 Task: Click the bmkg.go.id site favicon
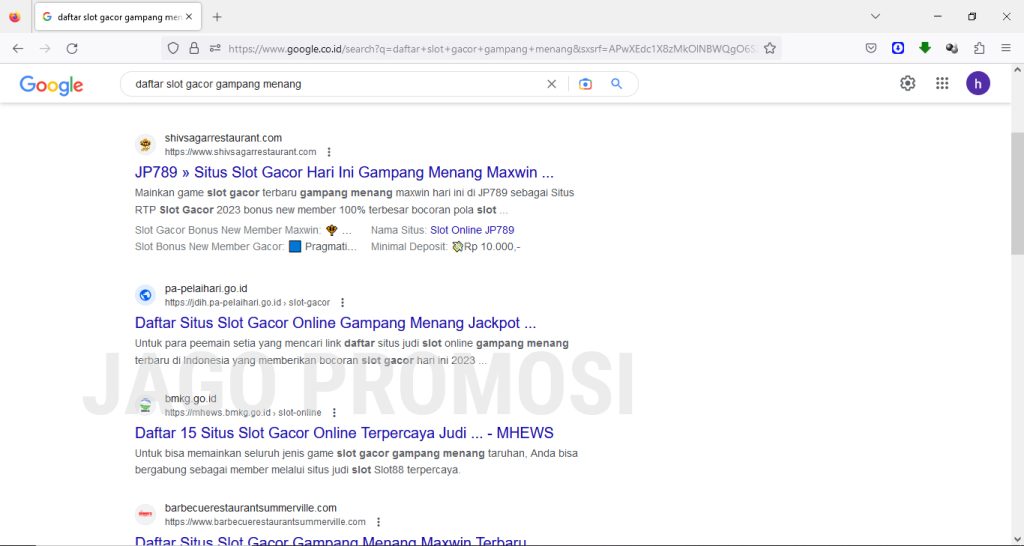point(146,405)
